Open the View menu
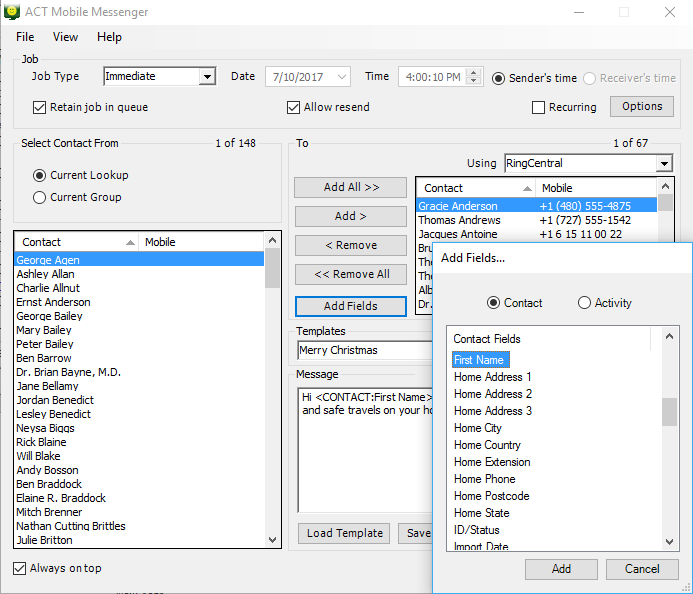Screen dimensions: 693x594 pos(65,37)
